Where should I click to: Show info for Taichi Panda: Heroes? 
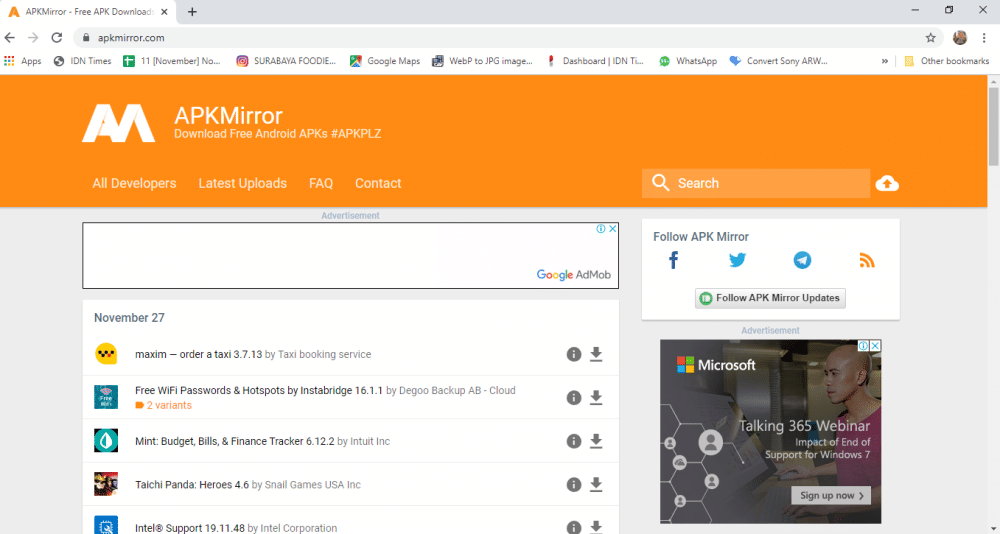(x=574, y=484)
